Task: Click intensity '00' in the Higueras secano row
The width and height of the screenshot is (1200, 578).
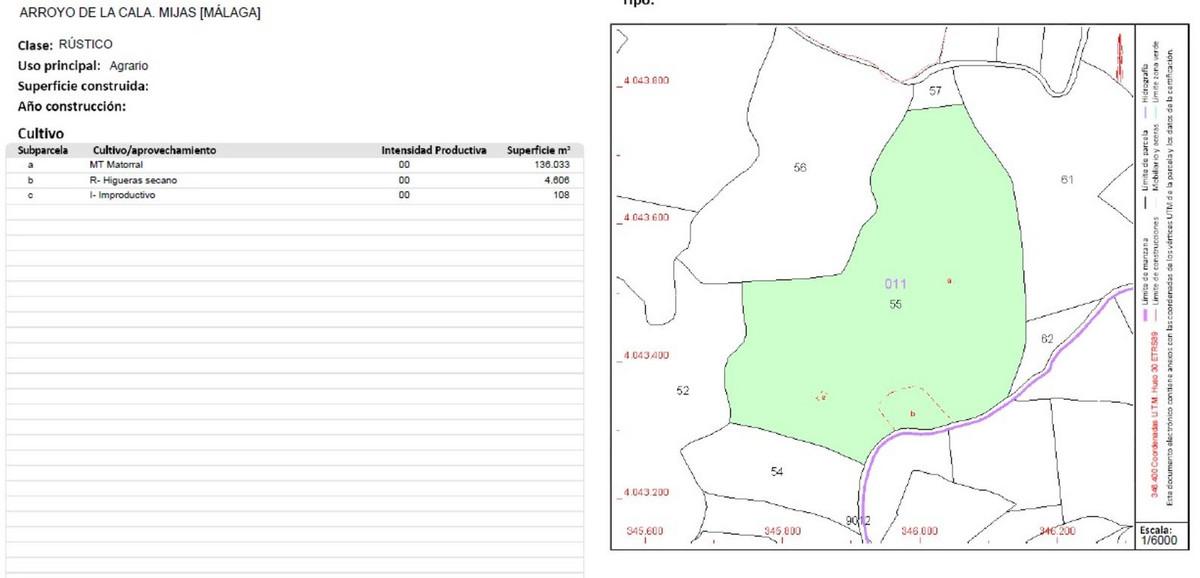Action: click(404, 180)
